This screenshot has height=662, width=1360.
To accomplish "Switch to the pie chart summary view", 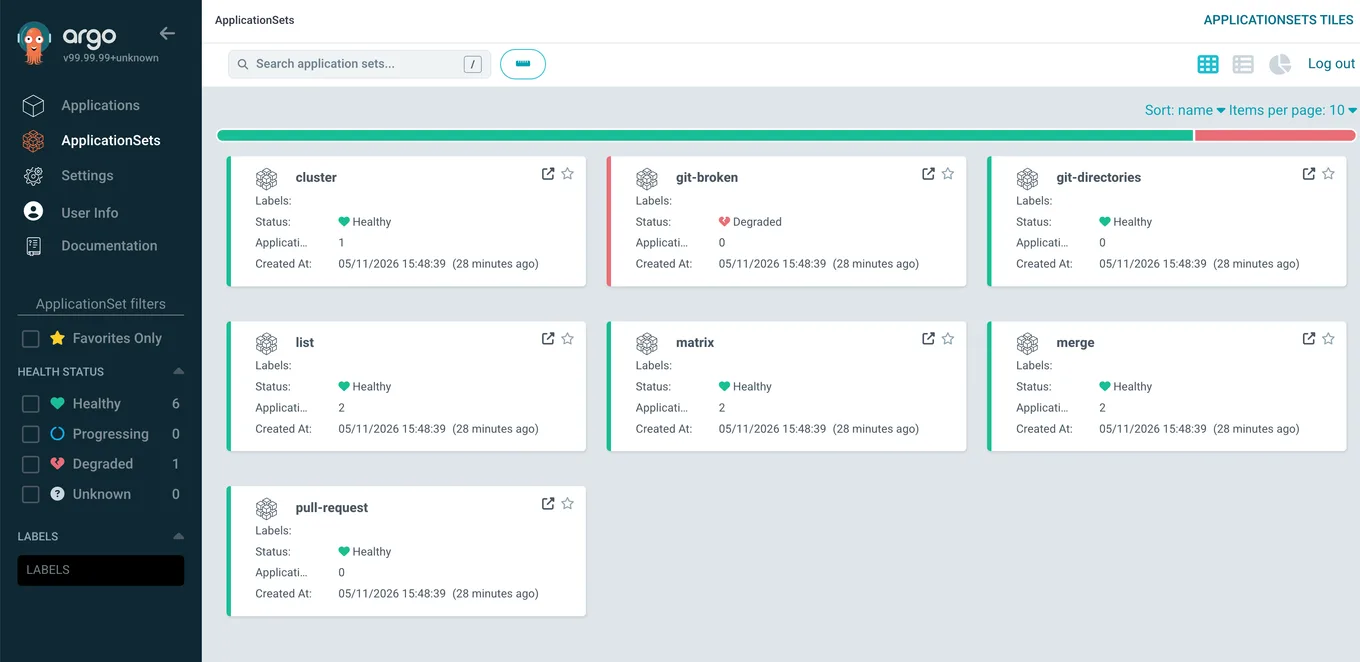I will coord(1280,64).
